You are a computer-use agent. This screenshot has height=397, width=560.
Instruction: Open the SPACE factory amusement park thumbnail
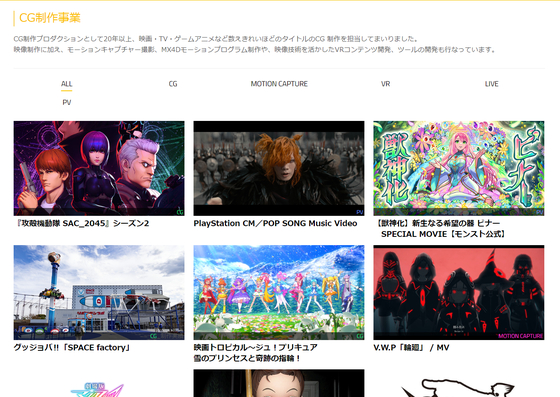click(99, 292)
